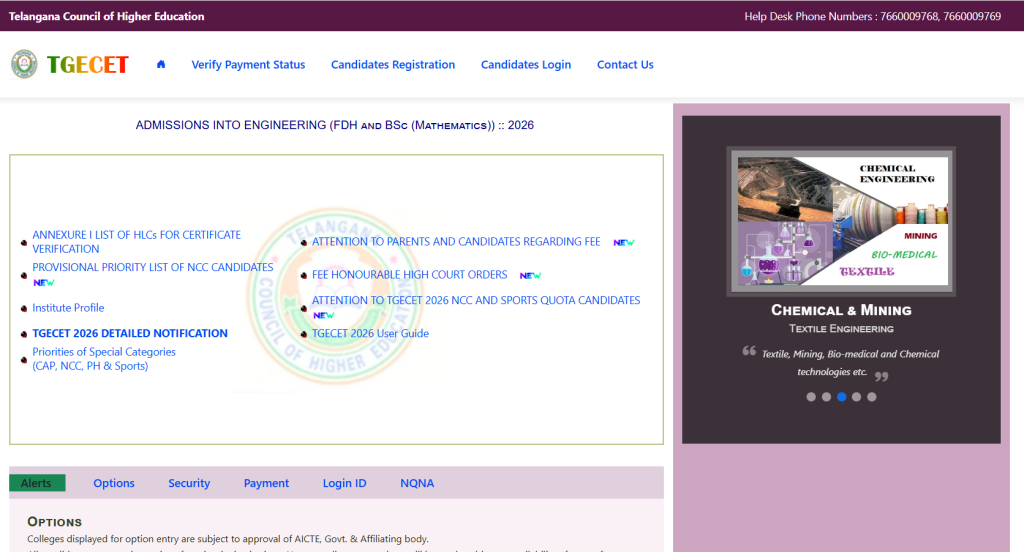Click the colleges option entry approval sentence
This screenshot has height=552, width=1024.
pos(228,539)
